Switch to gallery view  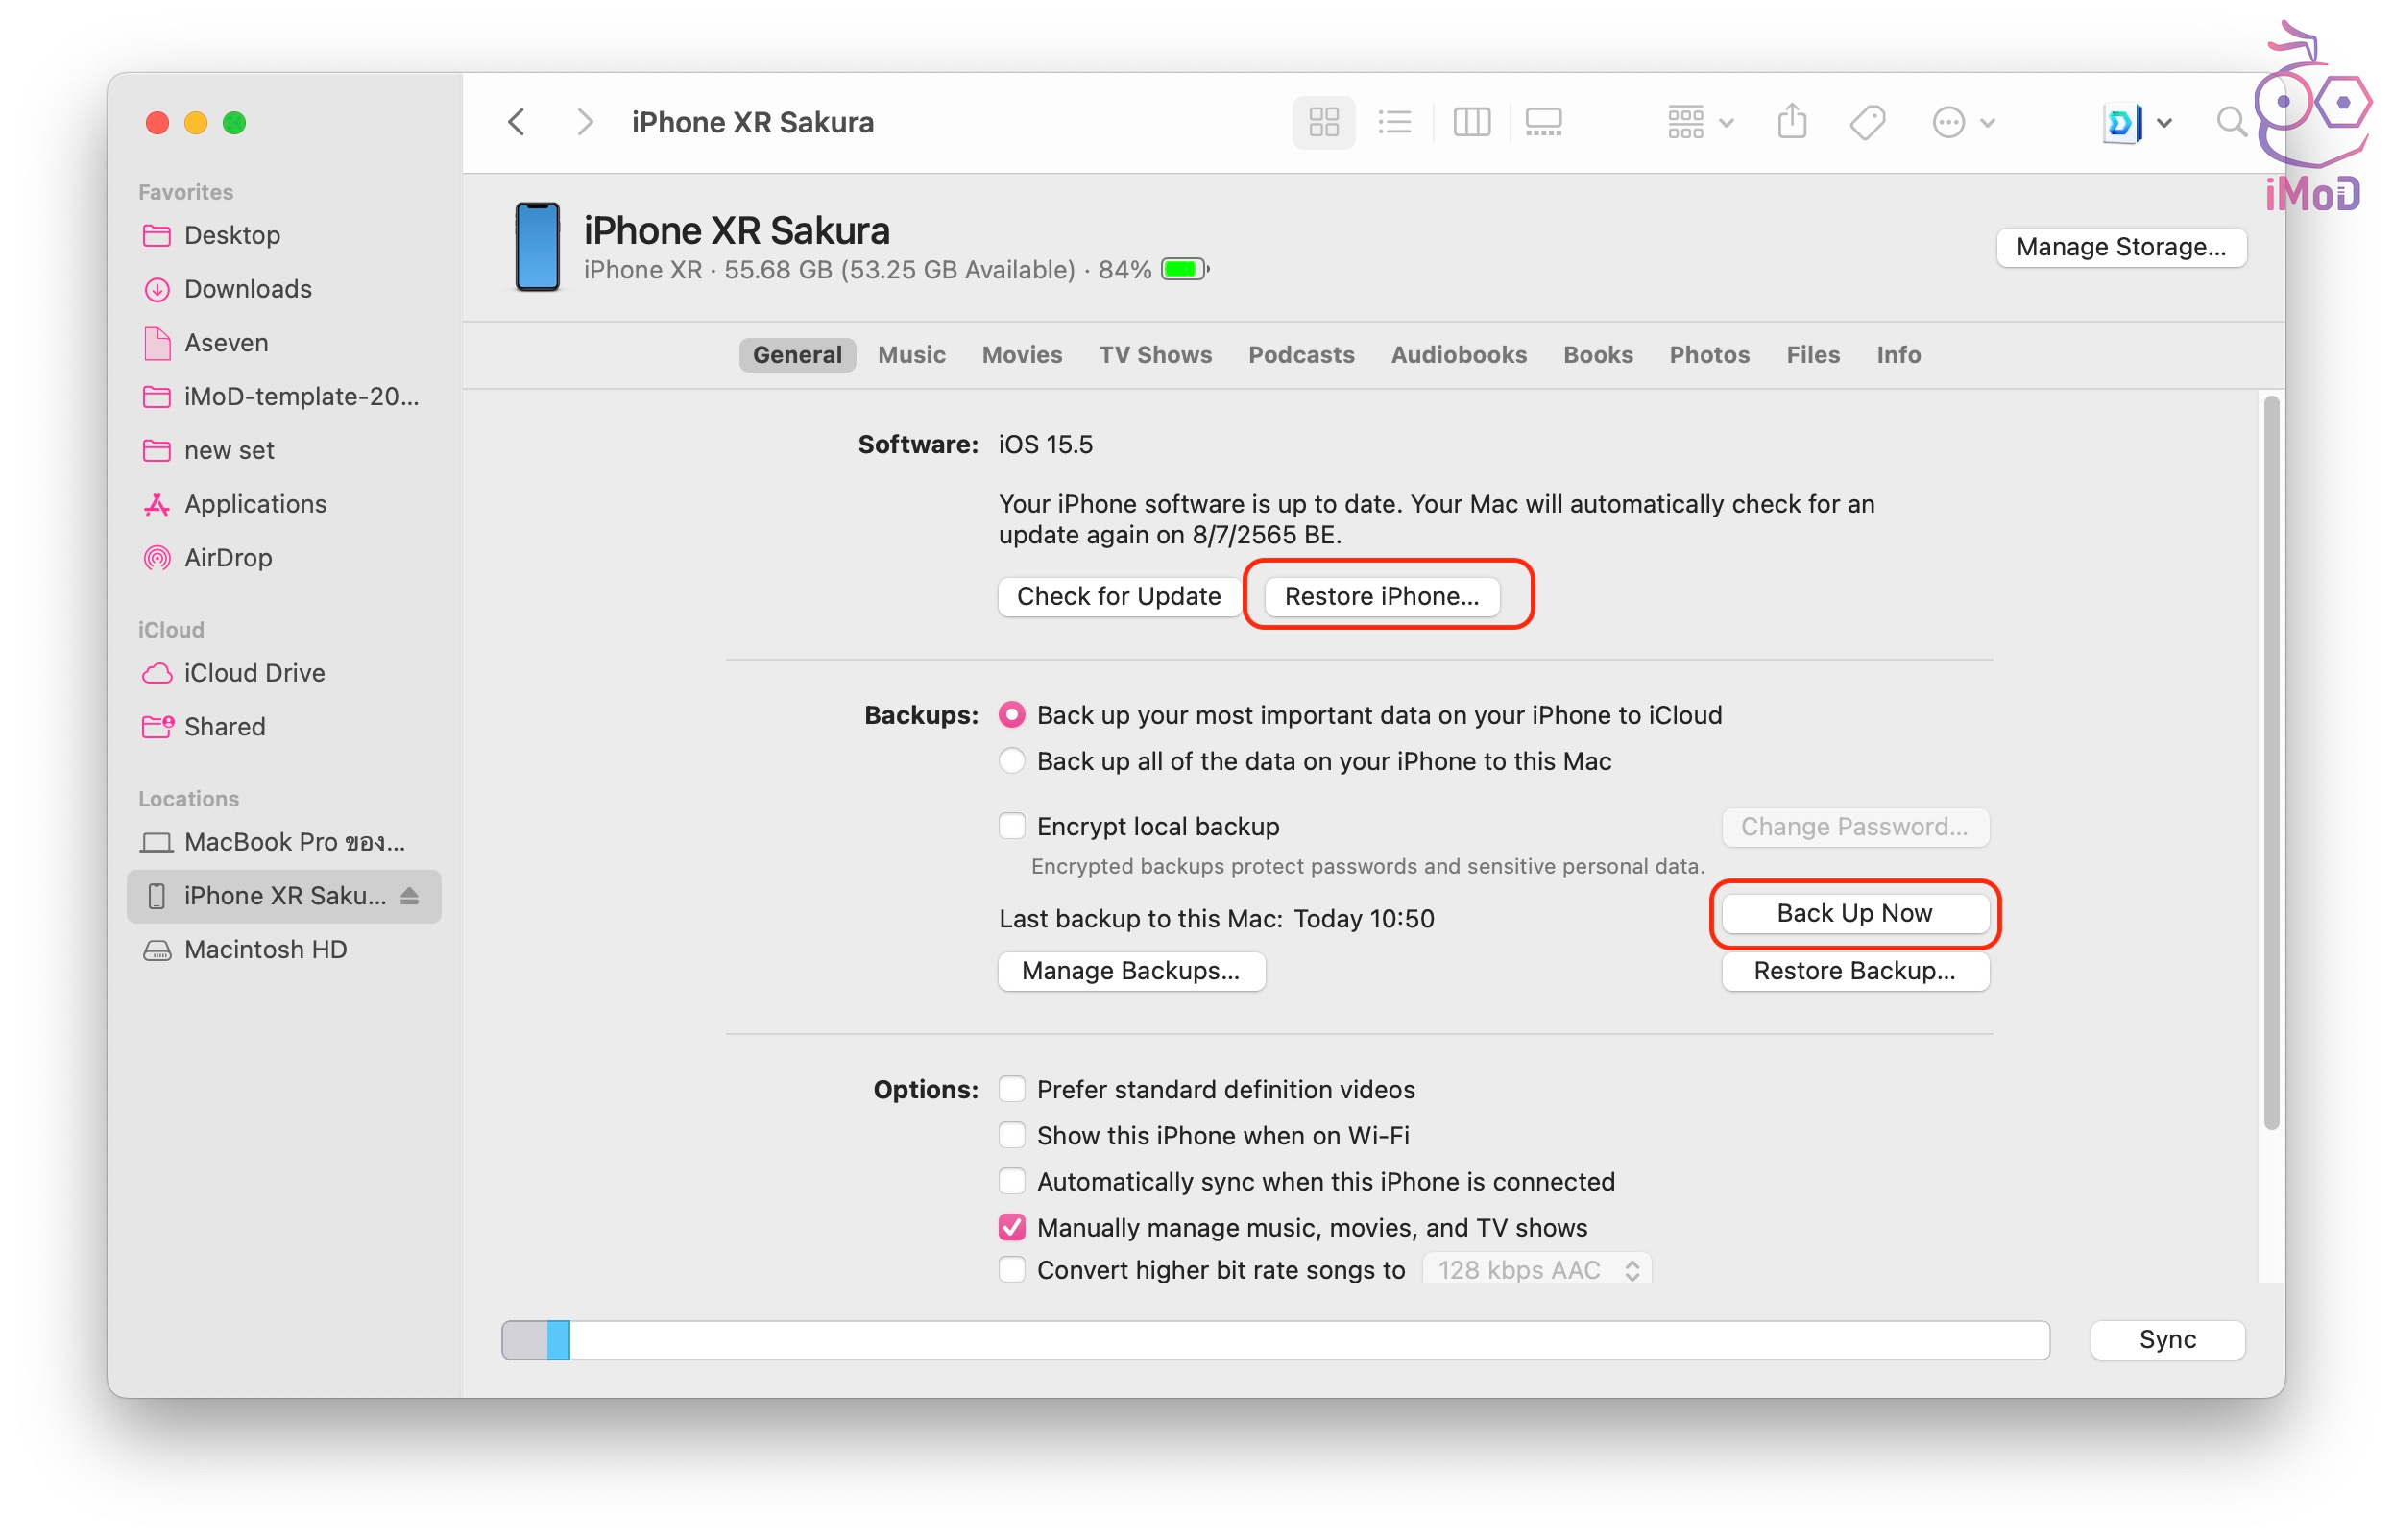[1543, 122]
